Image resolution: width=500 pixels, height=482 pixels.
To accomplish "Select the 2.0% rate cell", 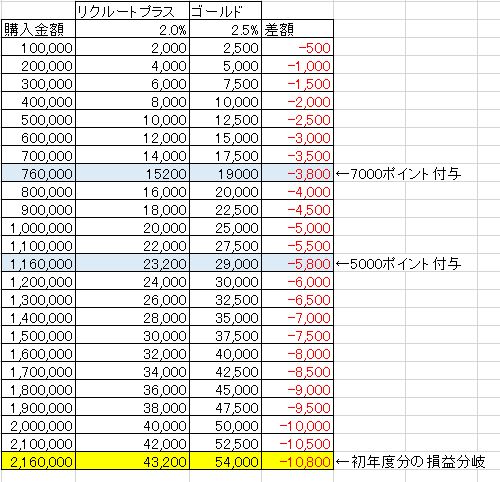I will (132, 29).
